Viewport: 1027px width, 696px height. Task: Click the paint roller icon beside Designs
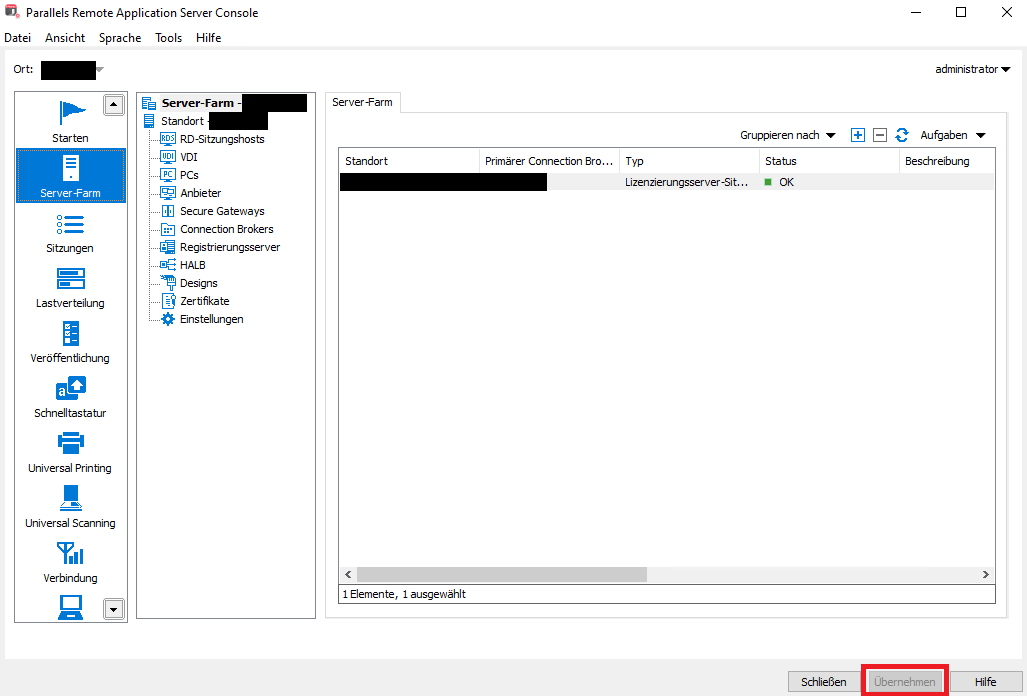coord(168,282)
